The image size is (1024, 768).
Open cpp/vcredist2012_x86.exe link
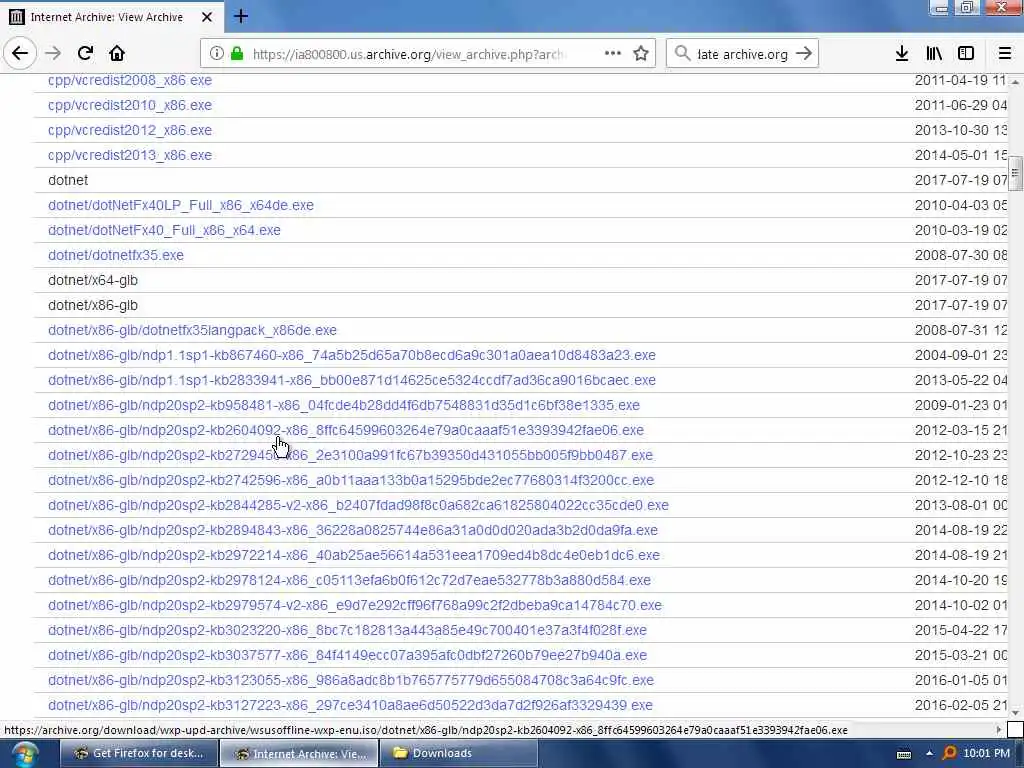(x=130, y=130)
